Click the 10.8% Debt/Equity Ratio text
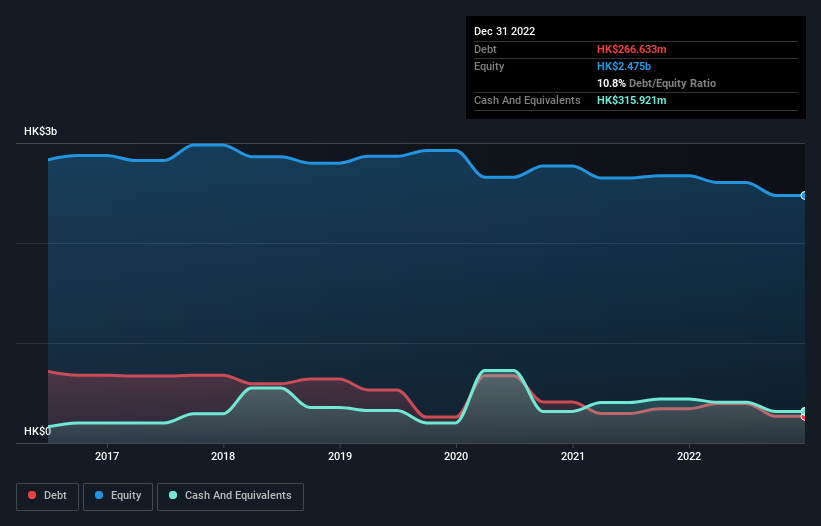 tap(657, 83)
